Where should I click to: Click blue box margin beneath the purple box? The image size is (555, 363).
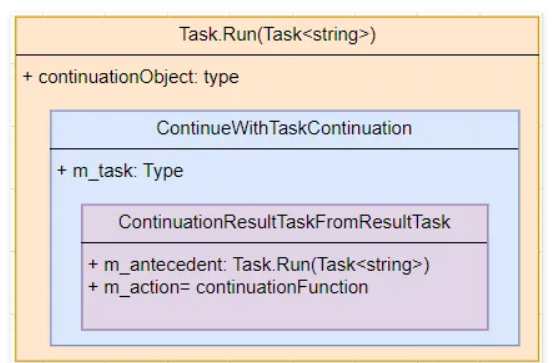click(285, 338)
